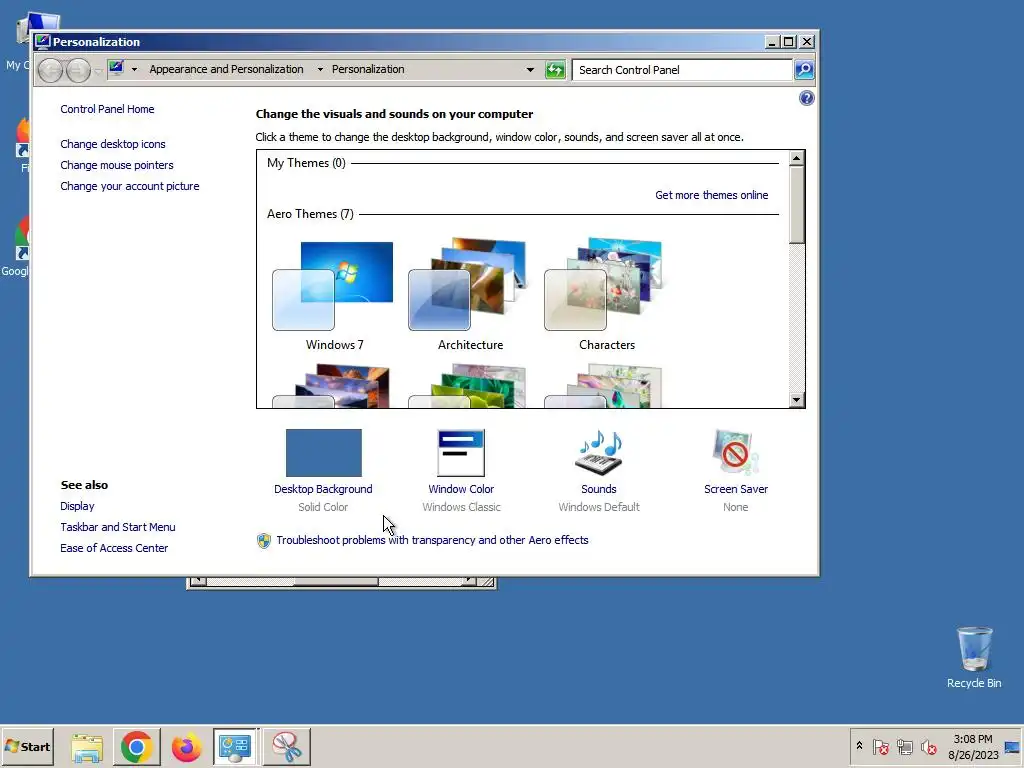This screenshot has width=1024, height=768.
Task: Click the Back navigation arrow button
Action: coord(50,70)
